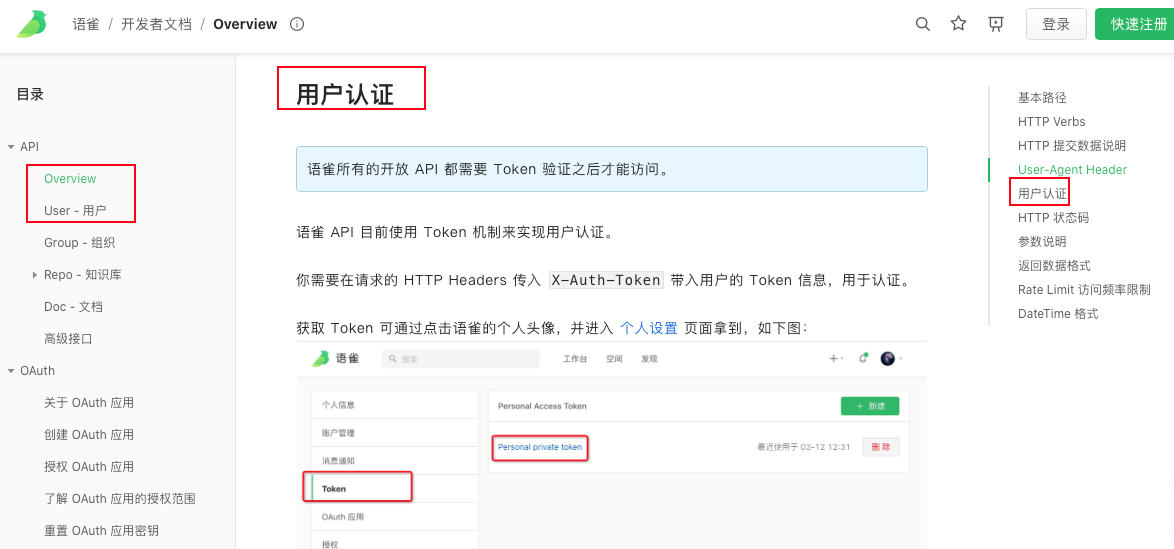This screenshot has width=1174, height=549.
Task: Jump to Rate Limit 访问频率限制 in outline
Action: coord(1084,290)
